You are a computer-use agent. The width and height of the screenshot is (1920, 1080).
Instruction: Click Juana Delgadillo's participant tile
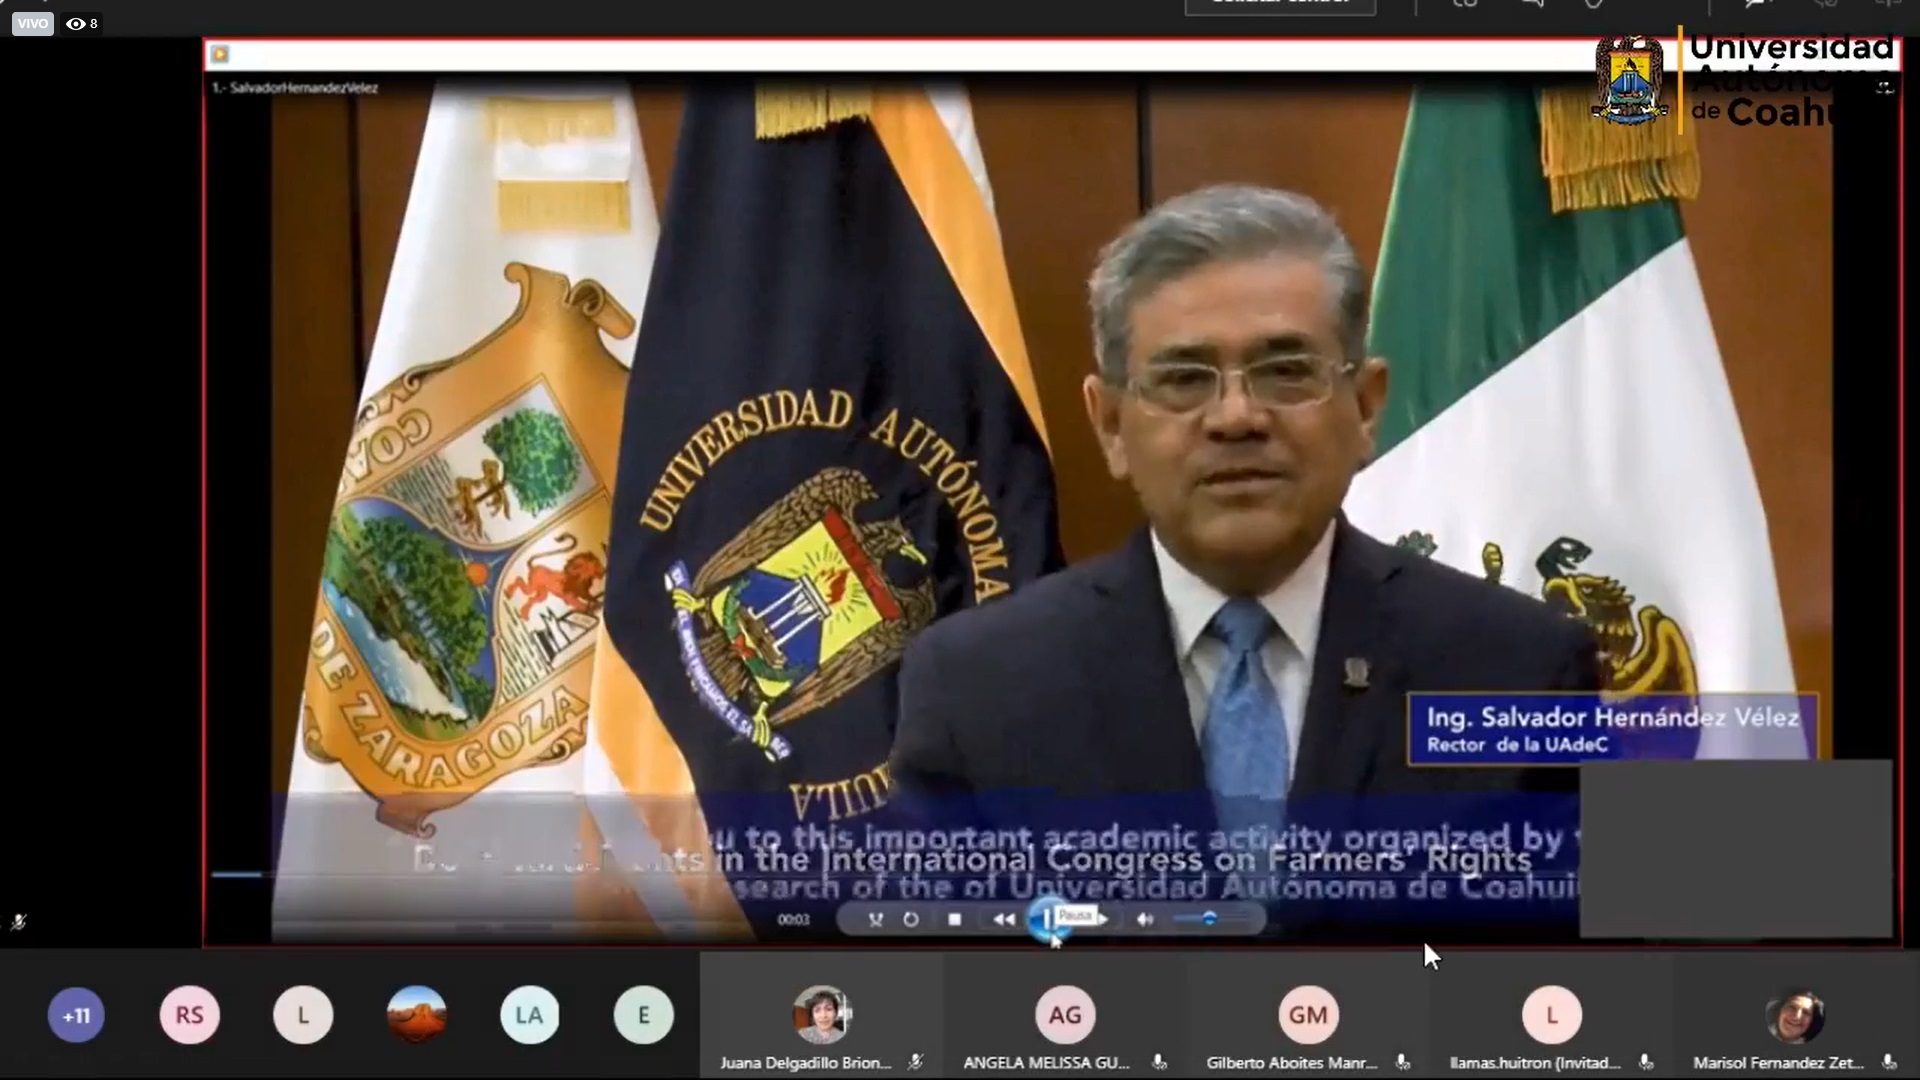[x=820, y=1016]
